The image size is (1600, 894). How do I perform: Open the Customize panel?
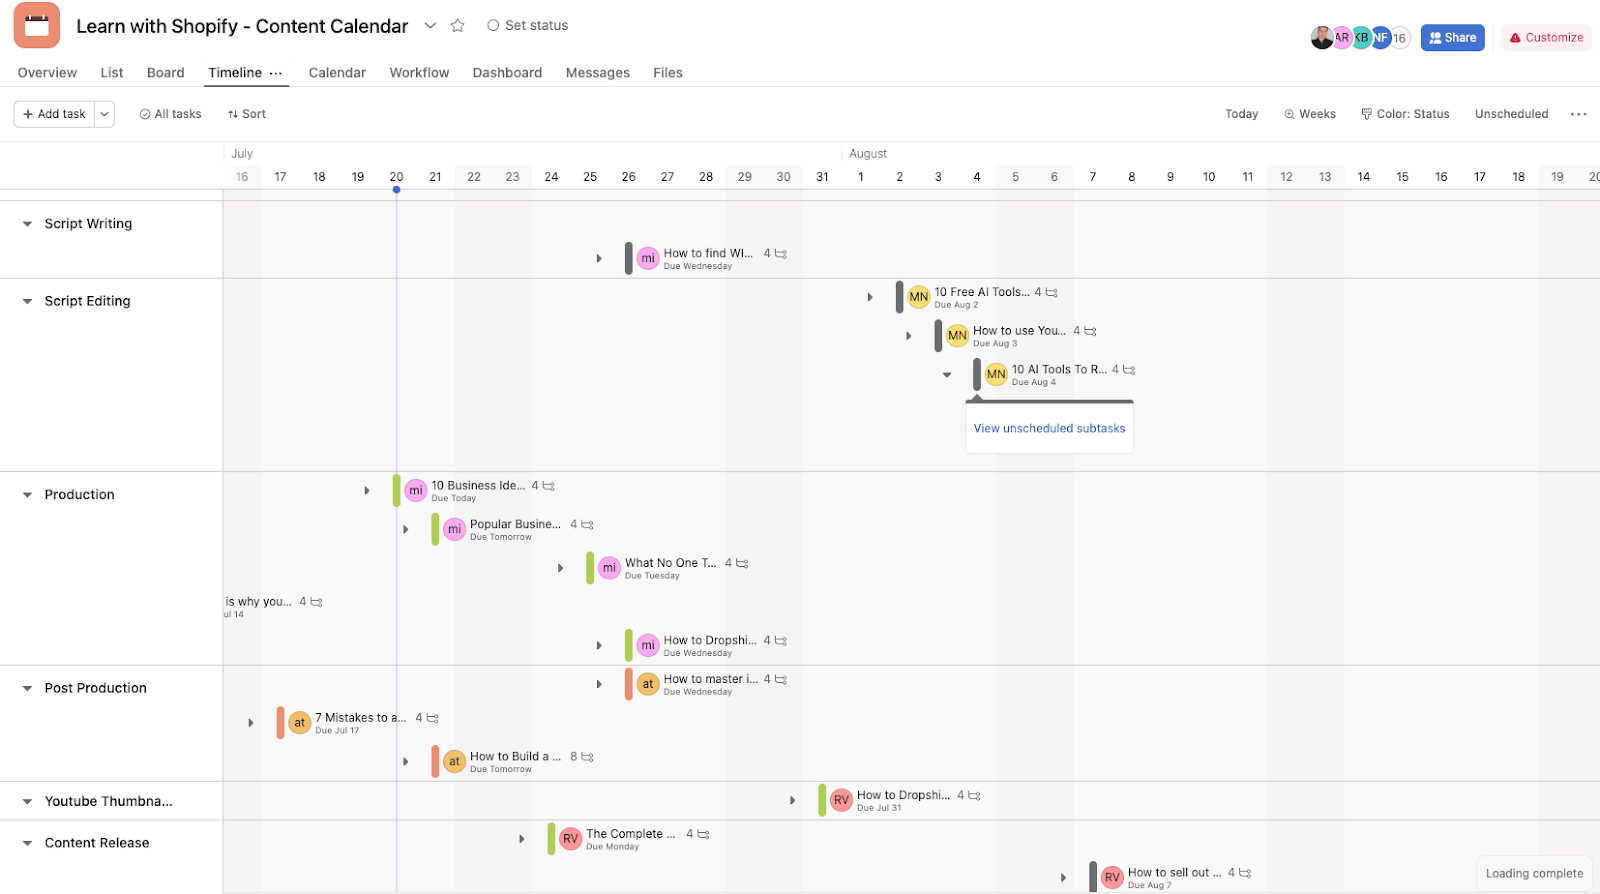pyautogui.click(x=1546, y=38)
